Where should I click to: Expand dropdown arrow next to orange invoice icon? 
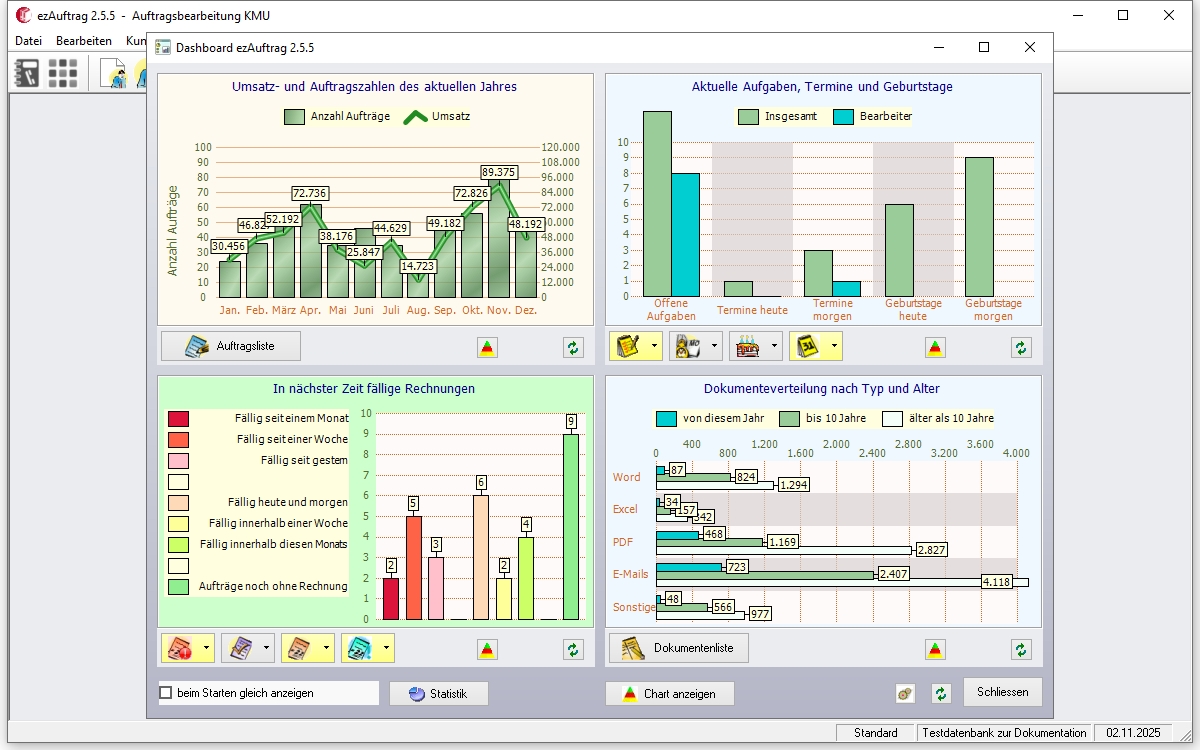tap(325, 649)
